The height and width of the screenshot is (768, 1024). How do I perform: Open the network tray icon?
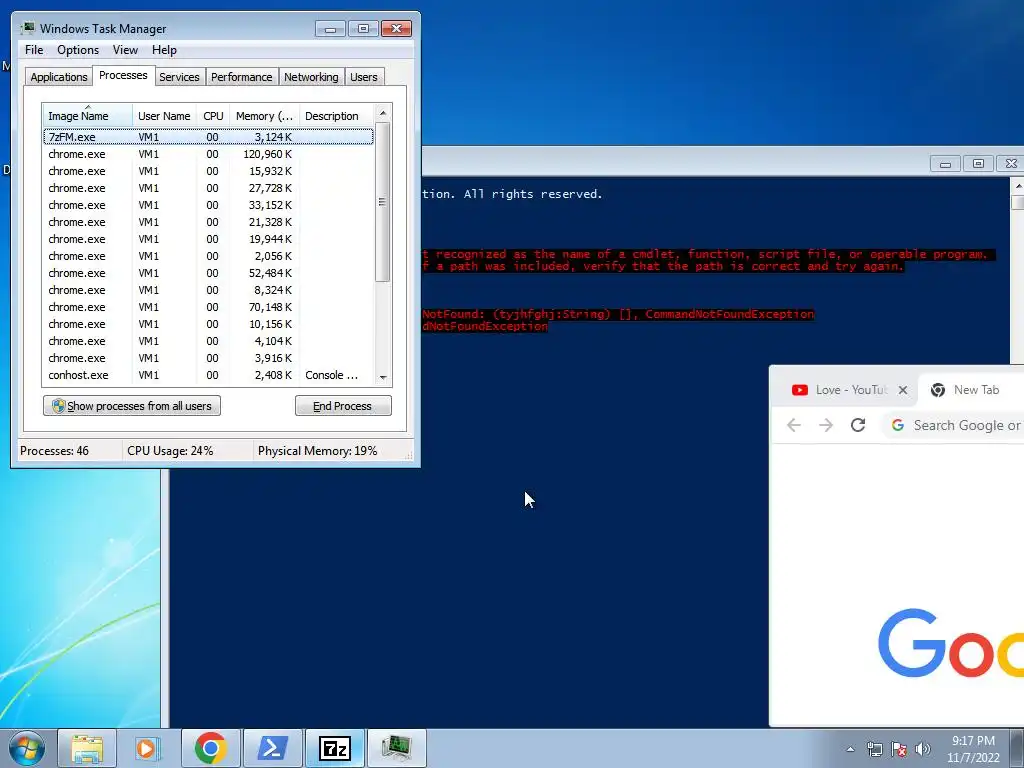click(x=874, y=749)
